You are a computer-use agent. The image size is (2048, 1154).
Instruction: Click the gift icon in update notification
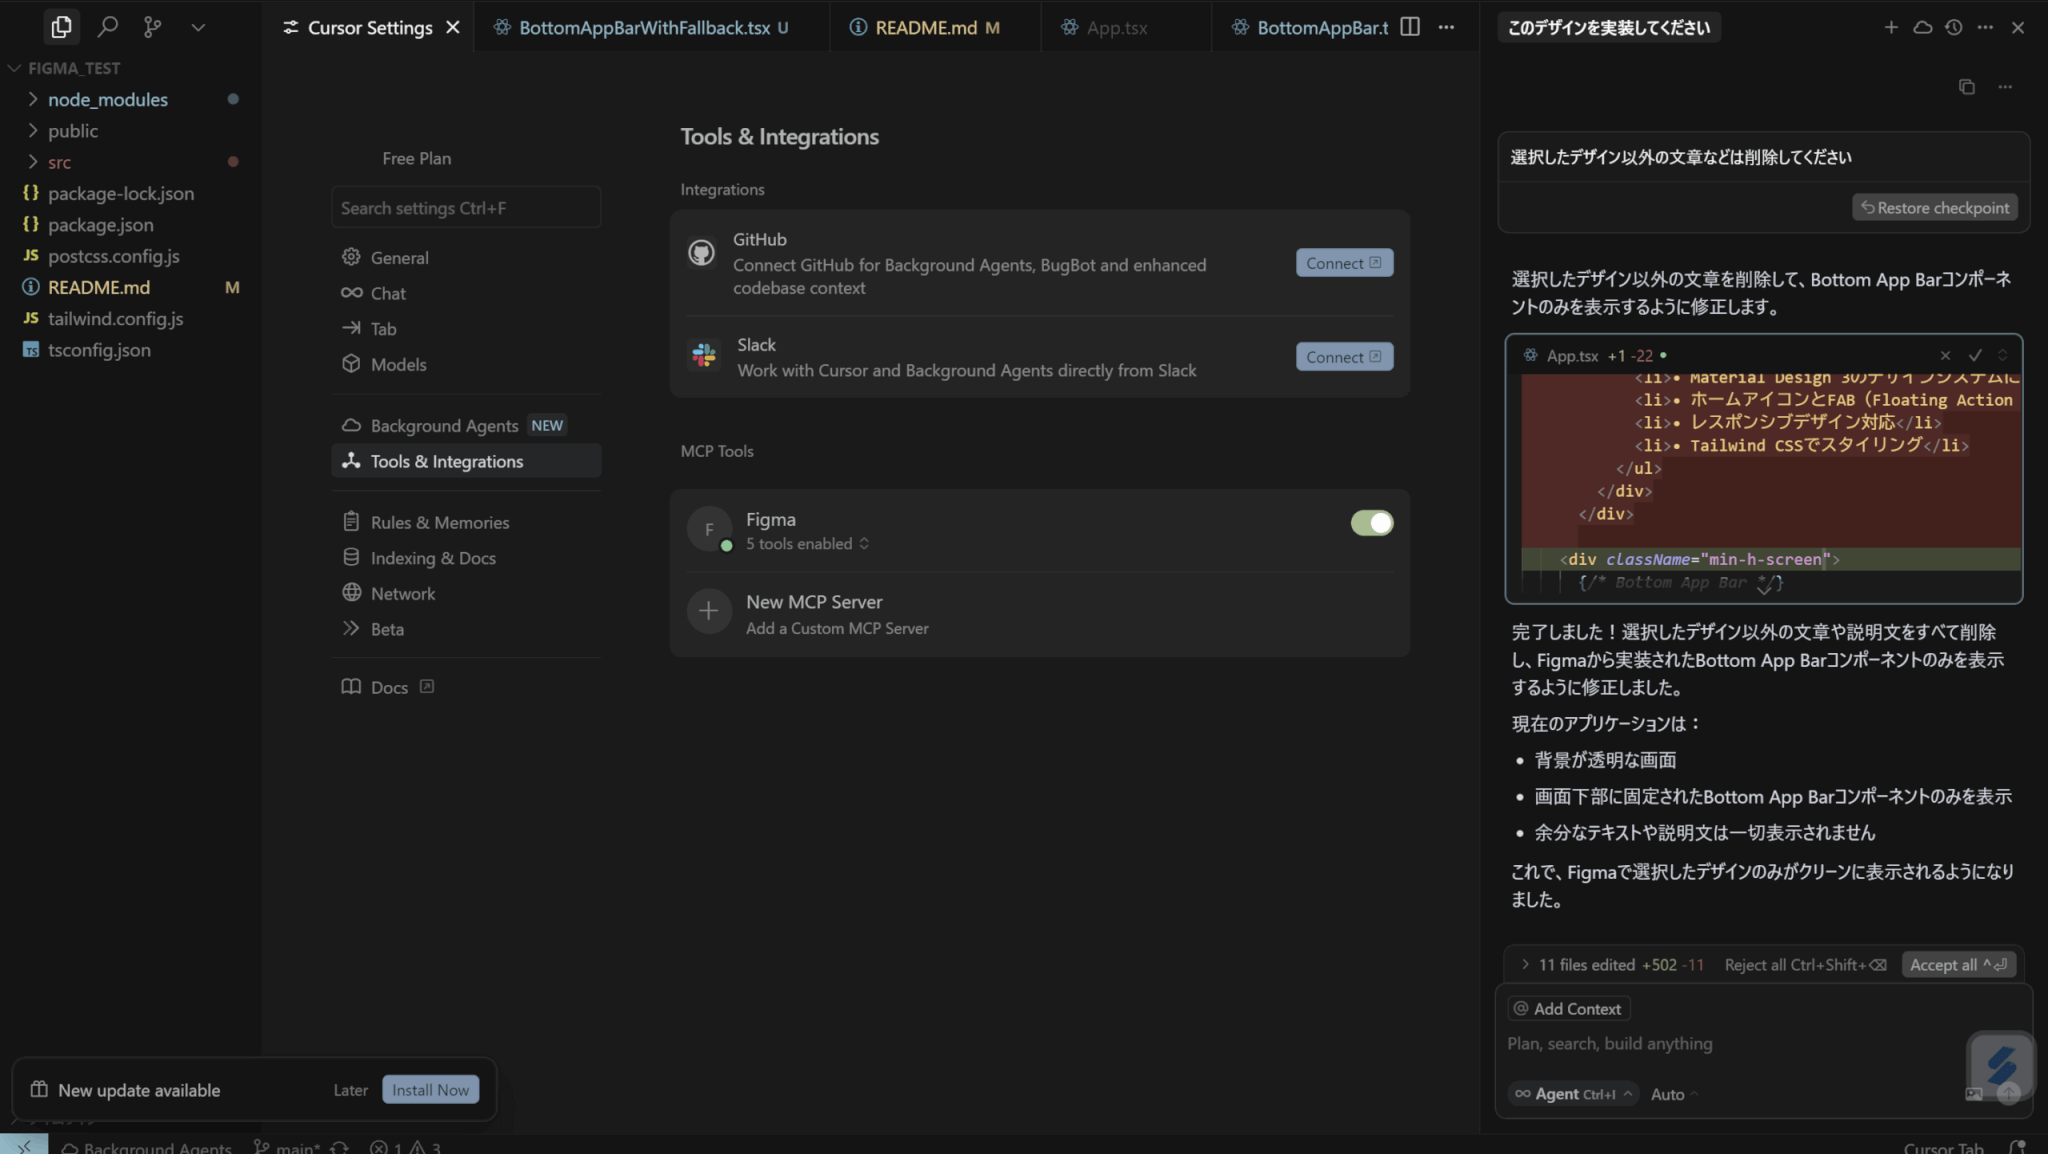pos(39,1089)
